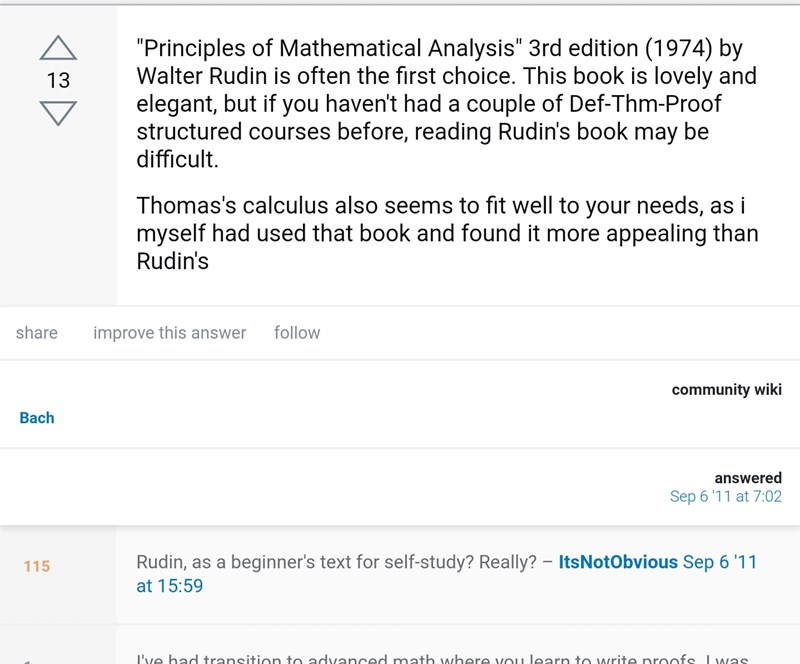The width and height of the screenshot is (800, 664).
Task: Open Bach's user profile
Action: click(x=37, y=418)
